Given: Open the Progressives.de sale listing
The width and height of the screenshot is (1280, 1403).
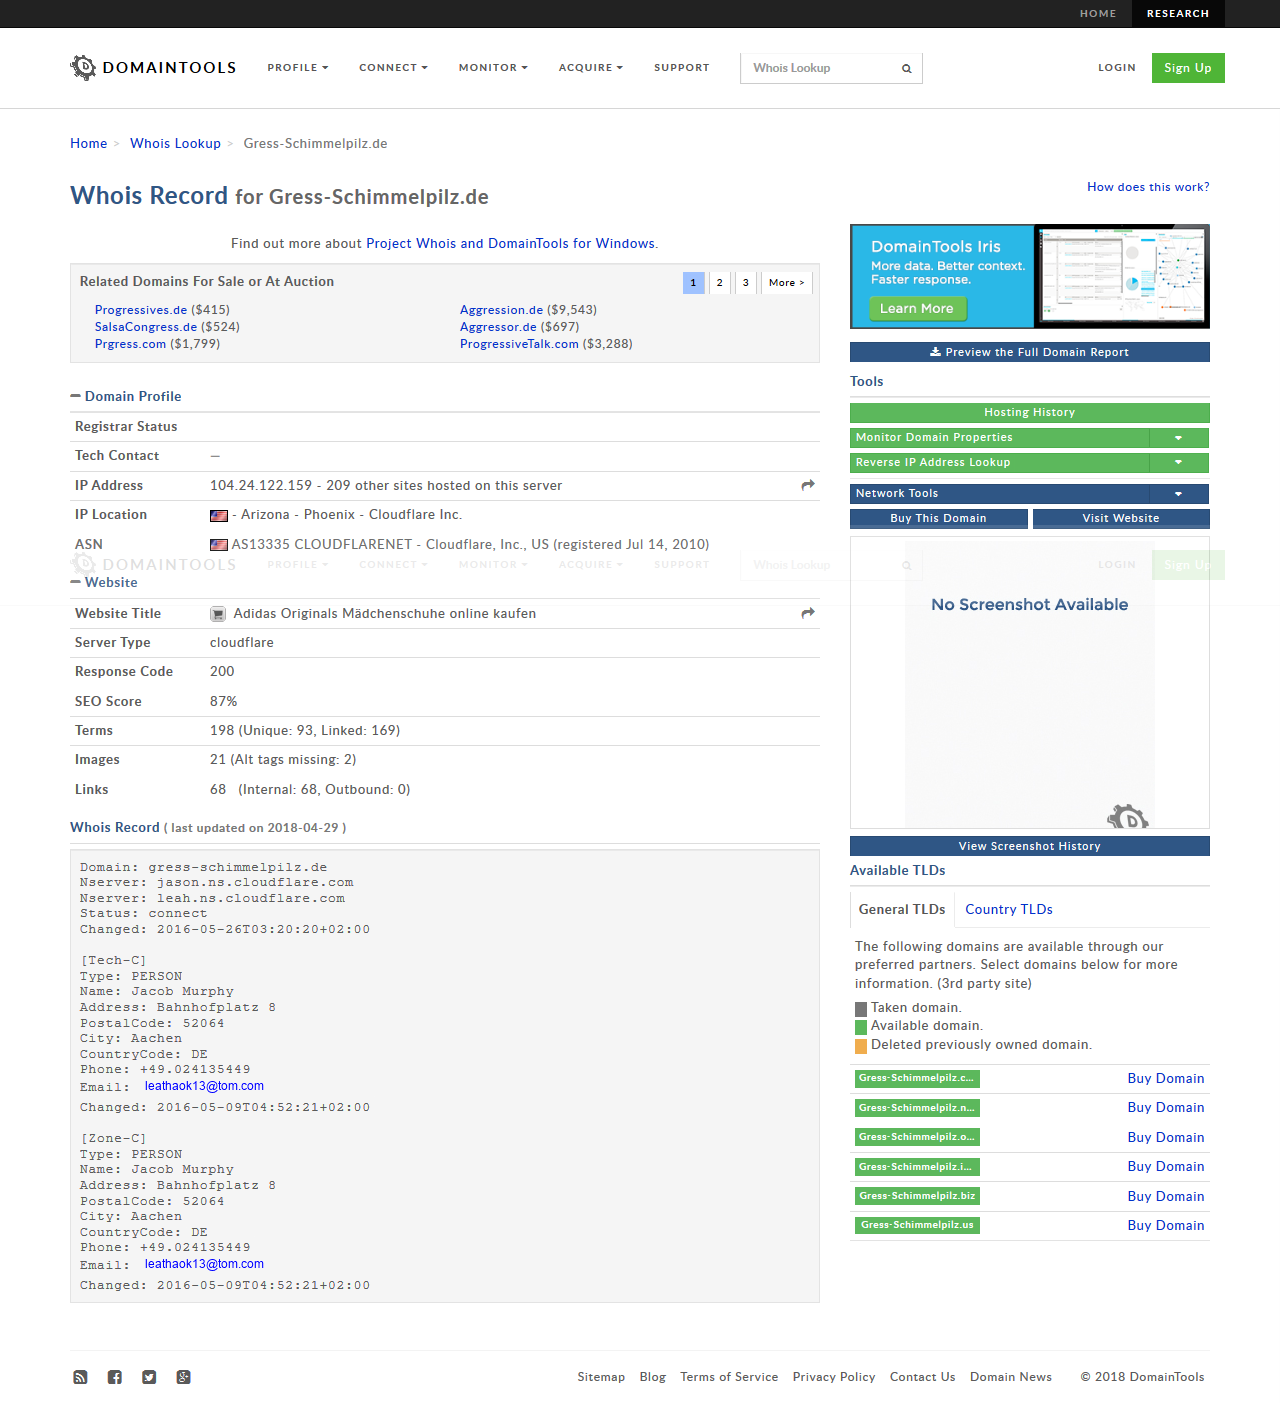Looking at the screenshot, I should 141,310.
